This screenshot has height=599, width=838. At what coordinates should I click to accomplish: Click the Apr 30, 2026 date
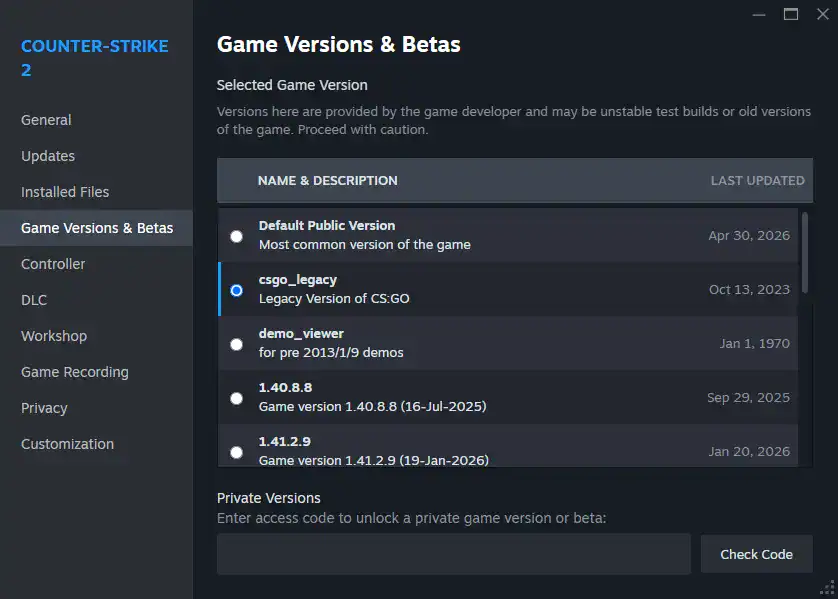point(749,236)
